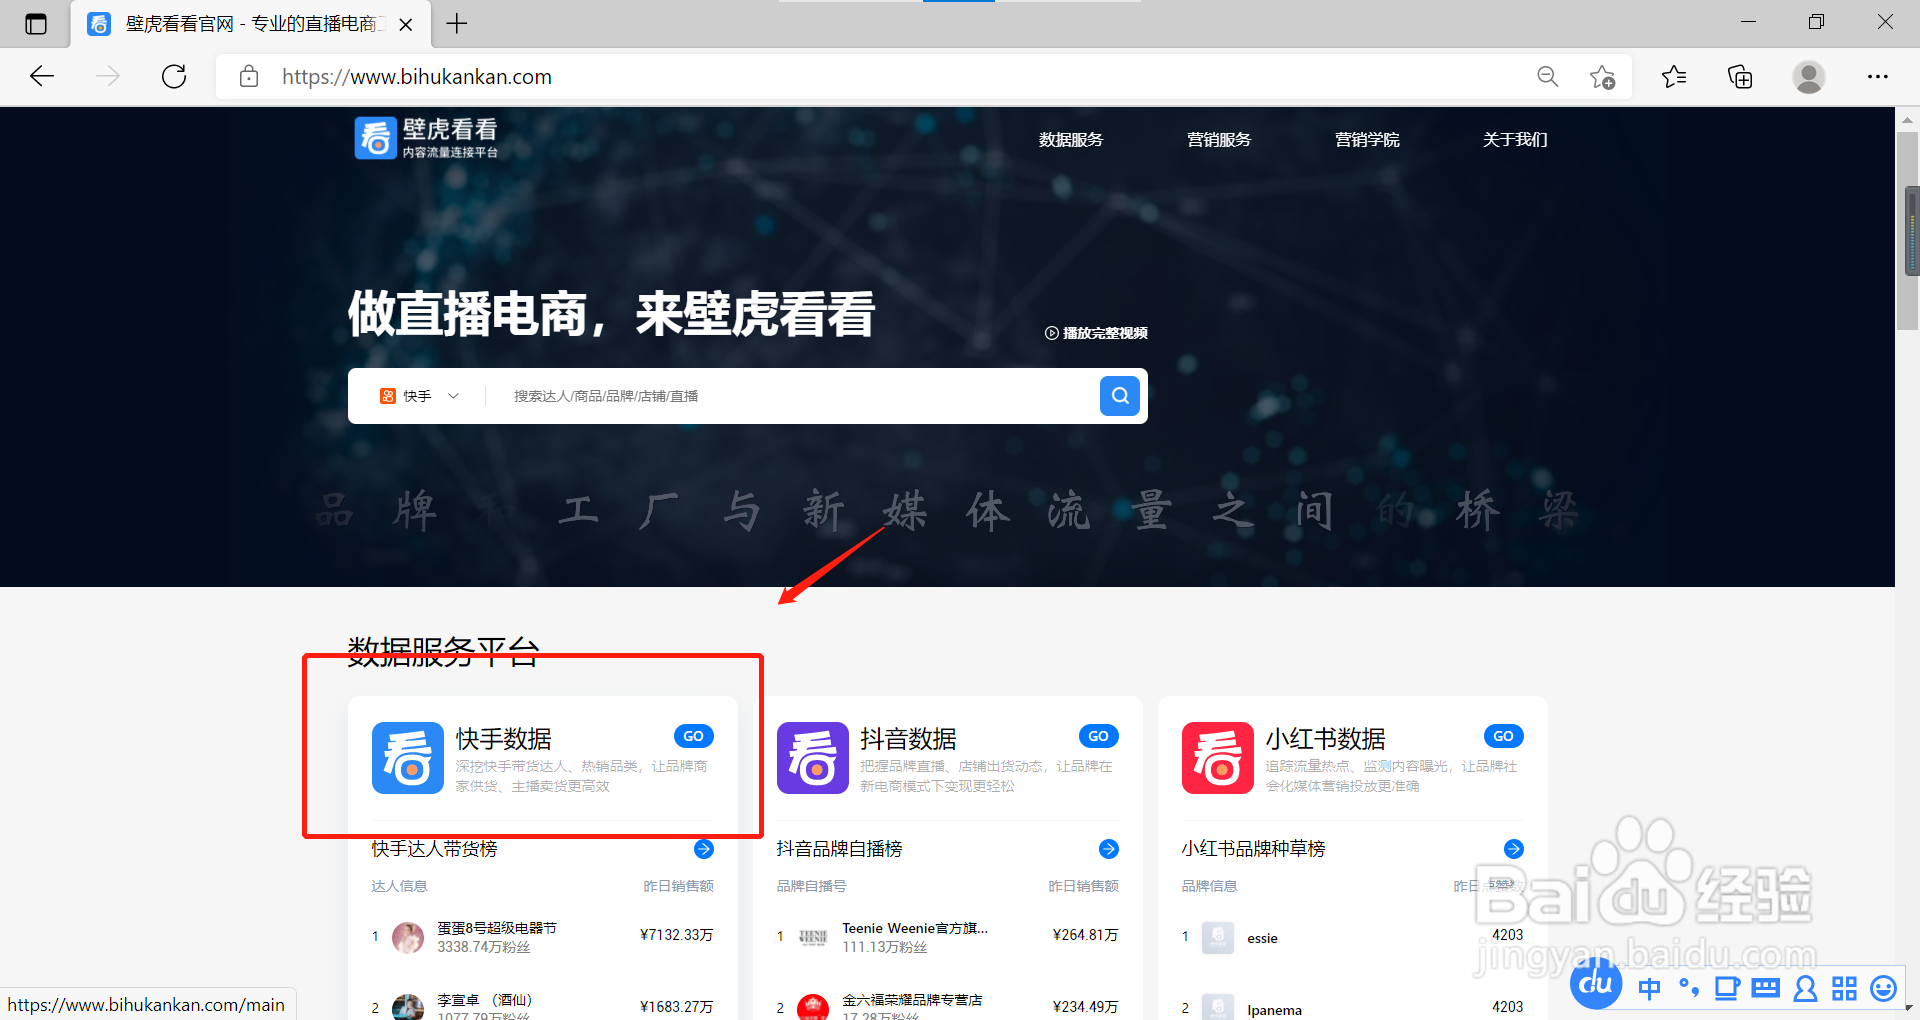Open the browser profile menu

click(x=1809, y=76)
